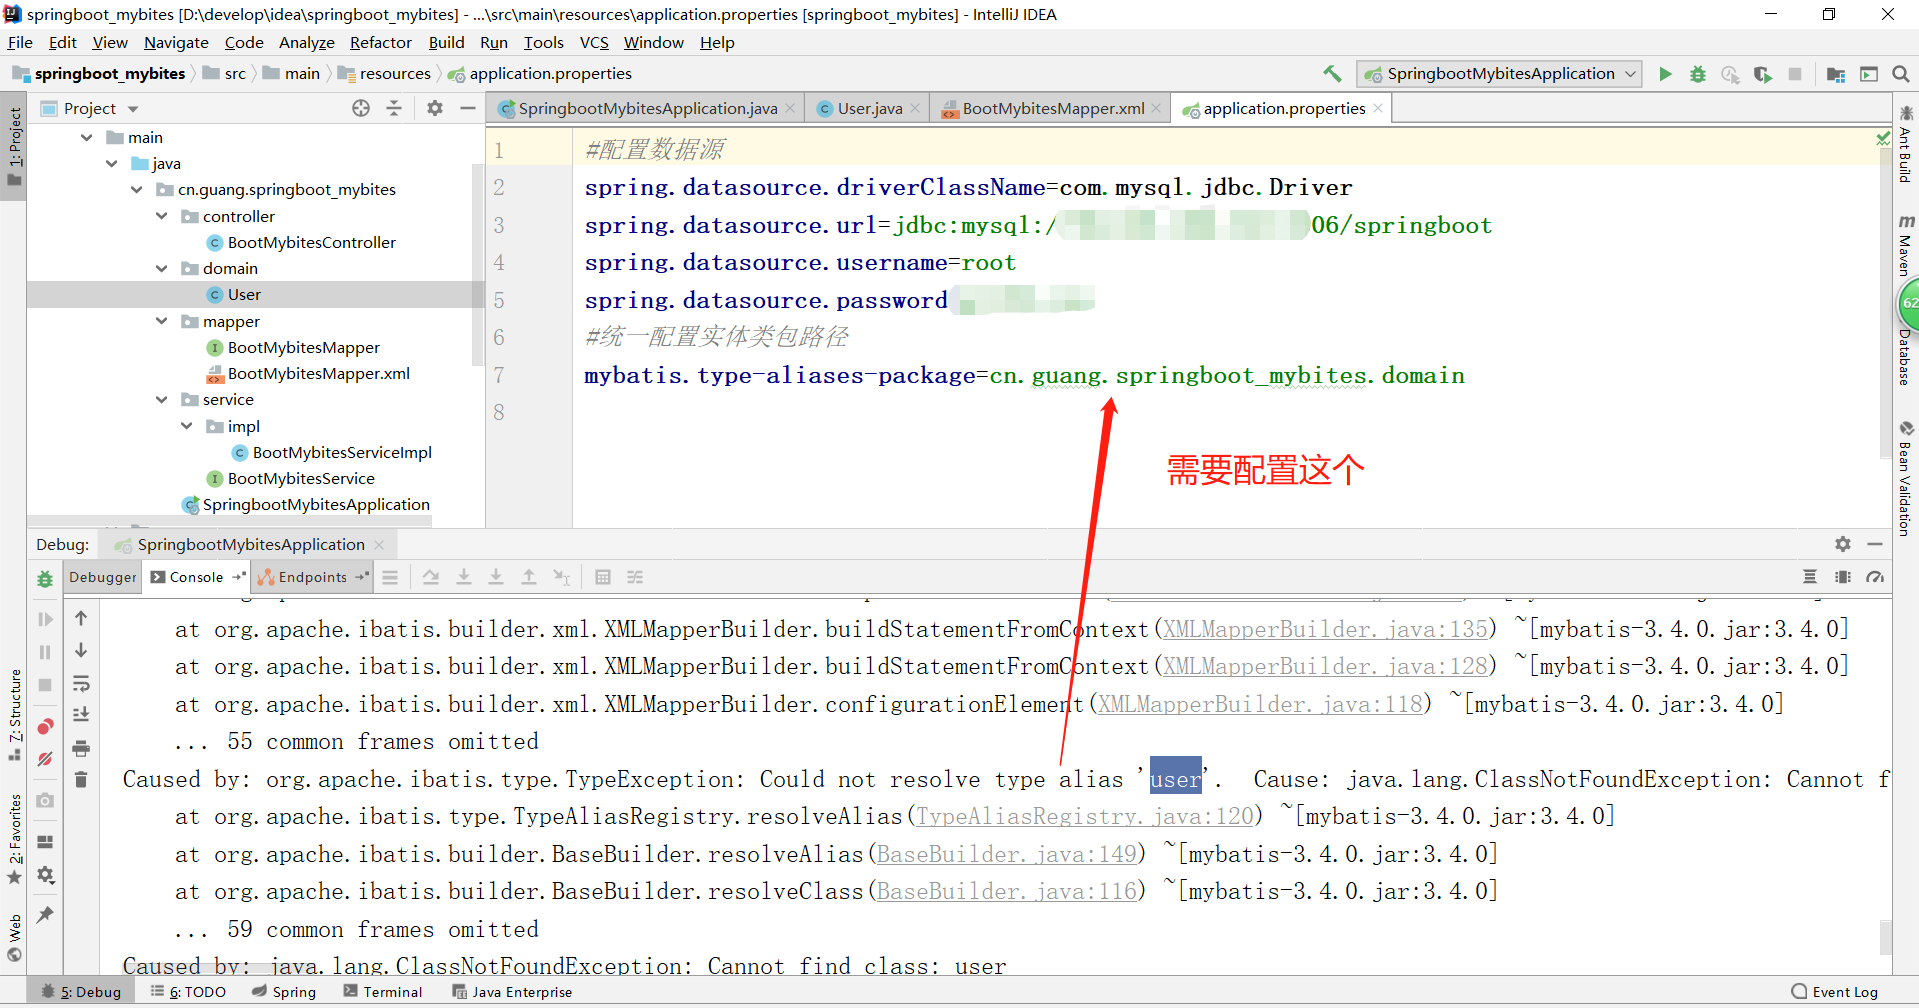Open run configuration dropdown SpringbootMybitesApplication
The width and height of the screenshot is (1919, 1008).
pos(1499,74)
